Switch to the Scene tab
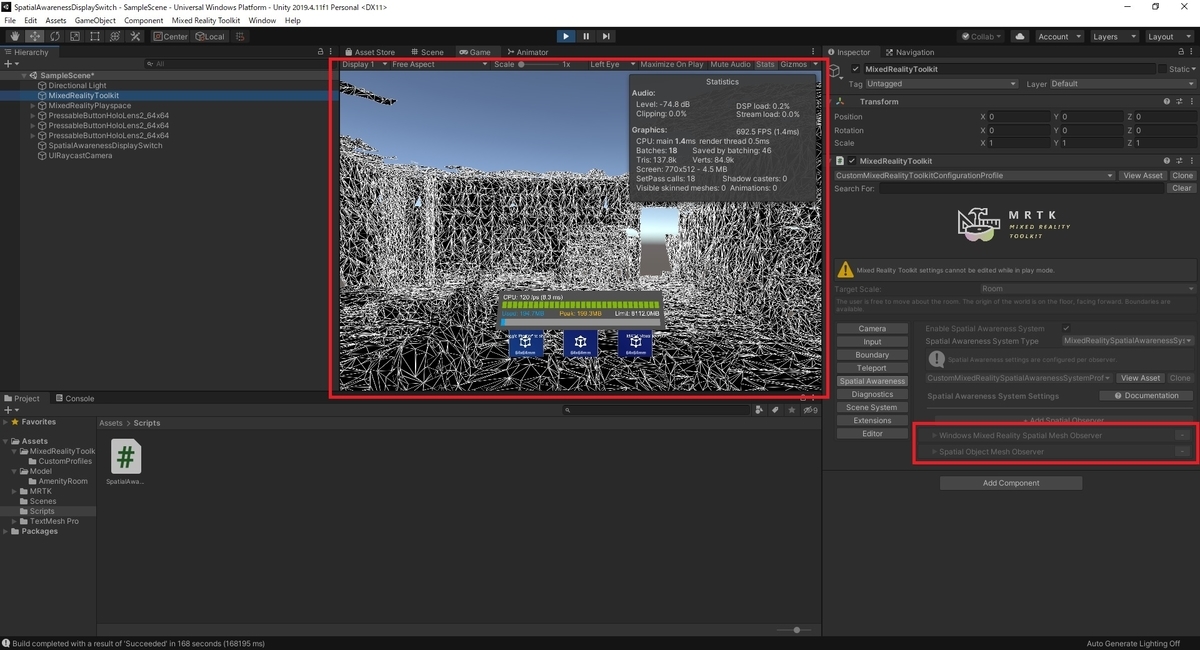Viewport: 1200px width, 650px height. [427, 52]
